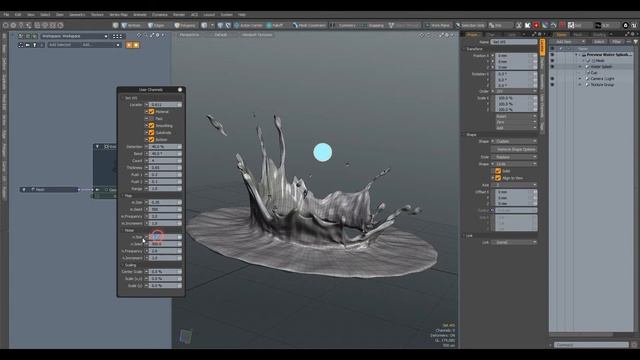Click the gear icon of the schematic viewport
This screenshot has width=640, height=360.
(157, 36)
